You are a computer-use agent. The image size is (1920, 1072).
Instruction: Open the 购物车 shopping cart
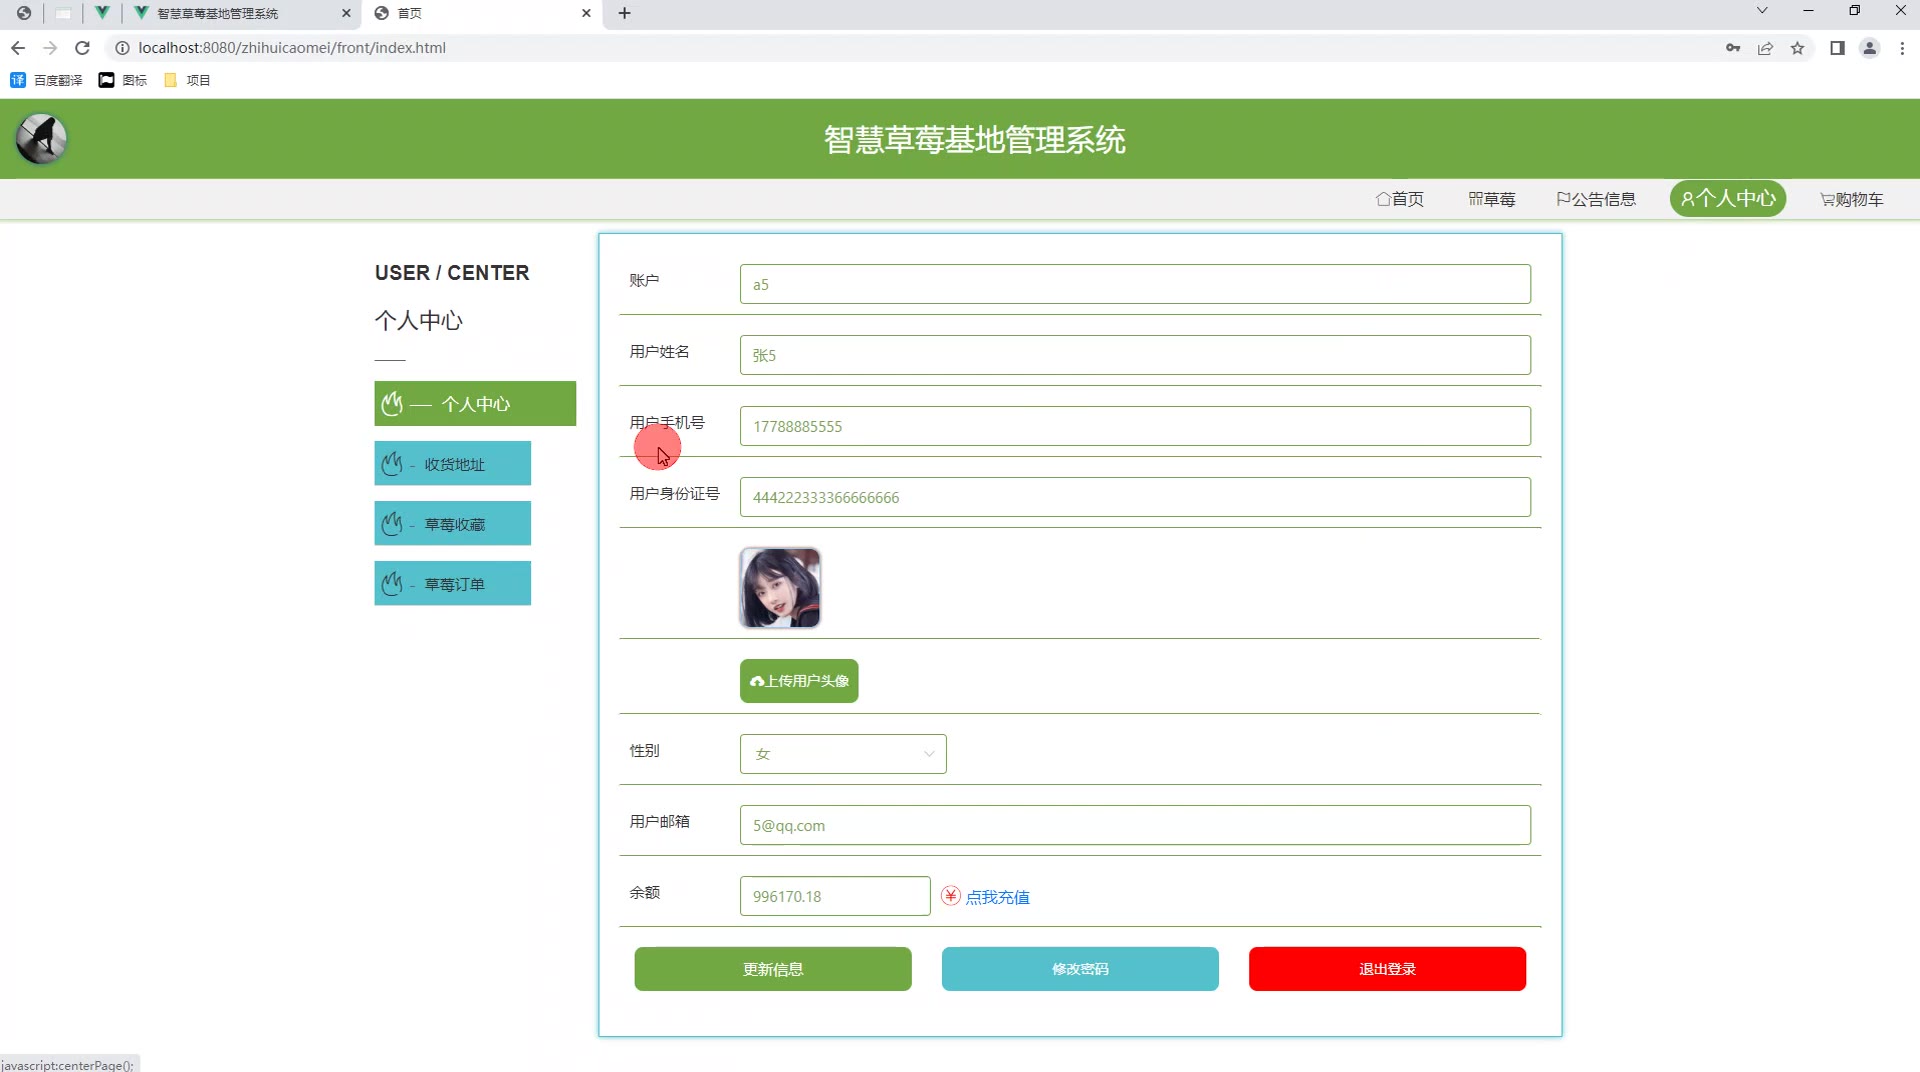[x=1852, y=199]
